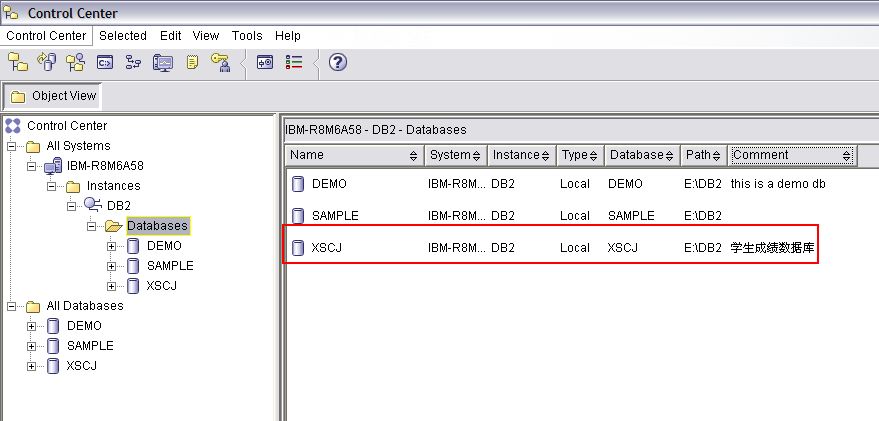Open the Help menu
879x421 pixels.
(x=288, y=35)
